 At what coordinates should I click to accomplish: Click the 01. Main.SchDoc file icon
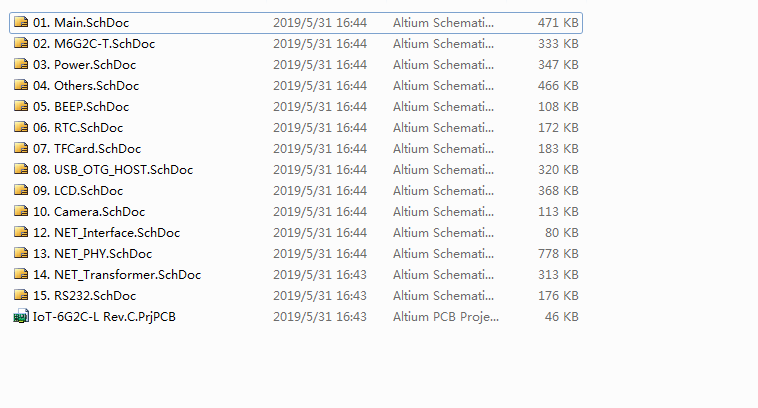click(x=21, y=22)
